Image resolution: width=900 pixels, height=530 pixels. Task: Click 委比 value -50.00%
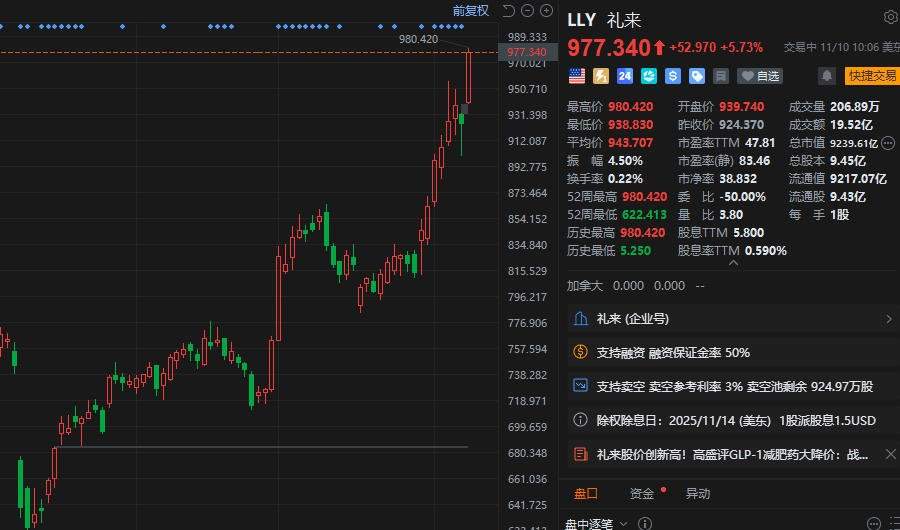point(742,196)
